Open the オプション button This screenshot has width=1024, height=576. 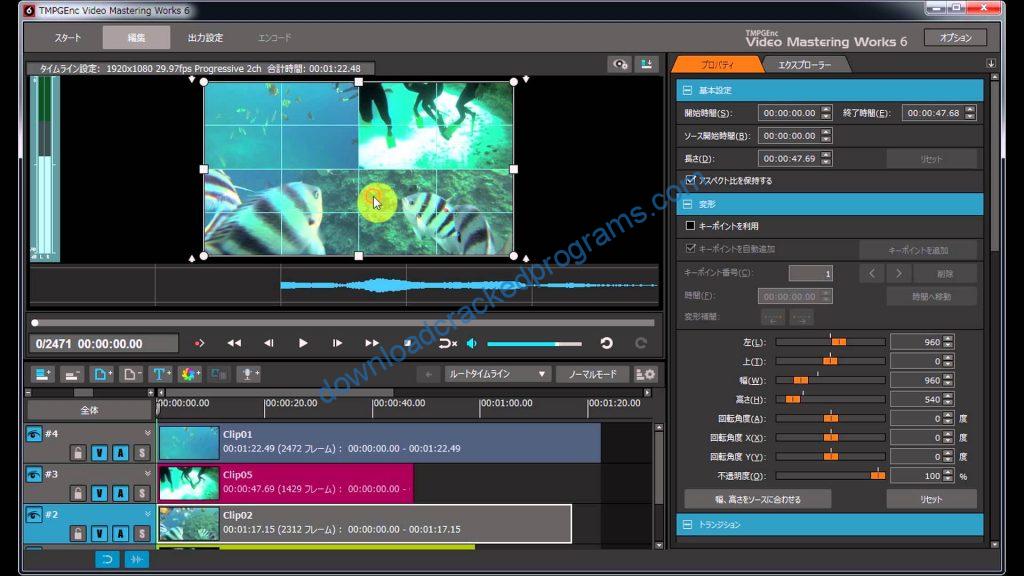pyautogui.click(x=955, y=38)
